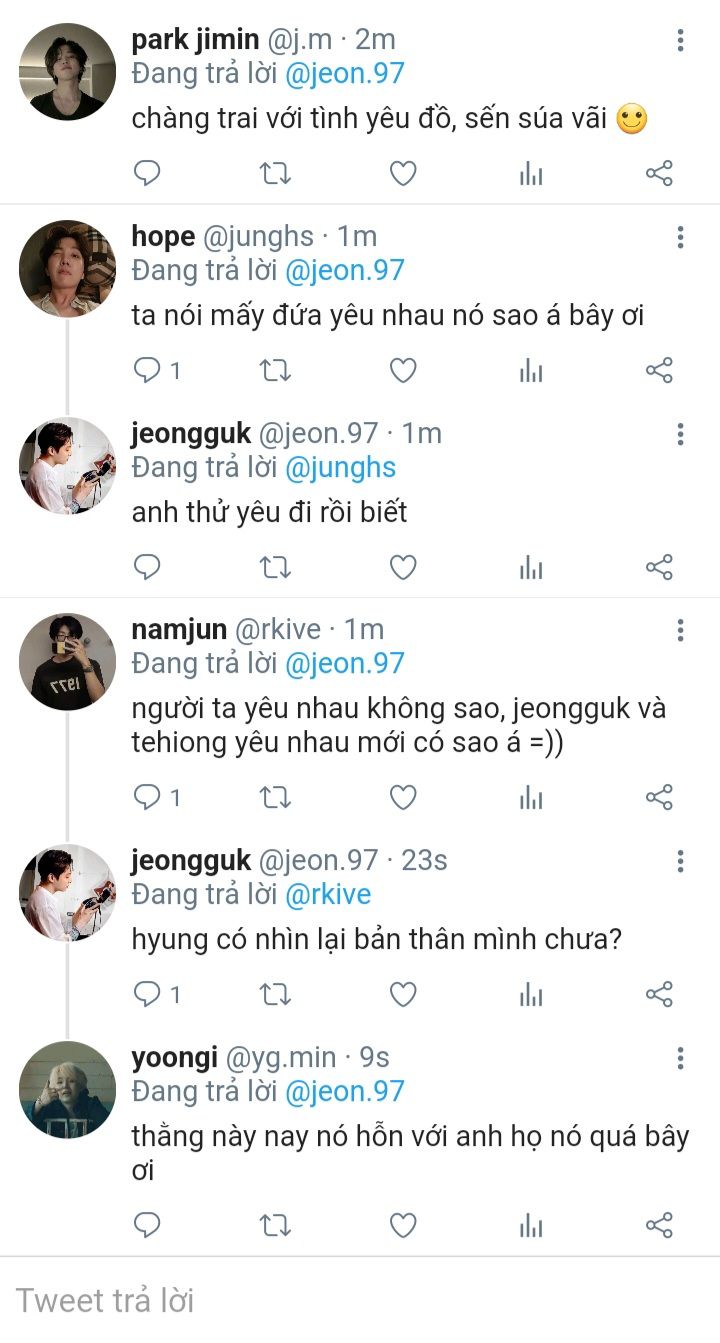Open overflow menu on yoongi's tweet

click(x=680, y=1058)
